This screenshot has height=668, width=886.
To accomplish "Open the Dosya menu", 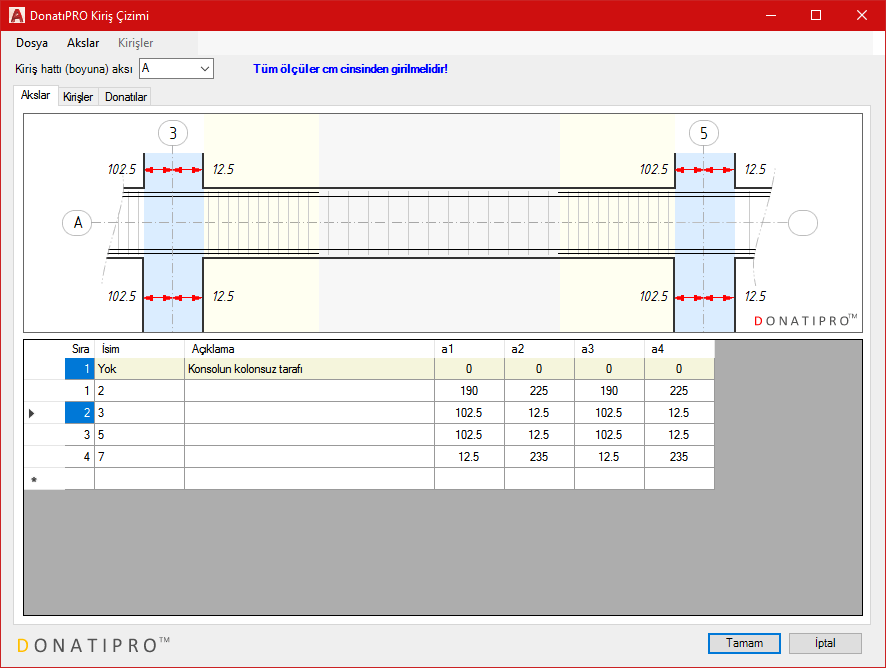I will coord(32,43).
